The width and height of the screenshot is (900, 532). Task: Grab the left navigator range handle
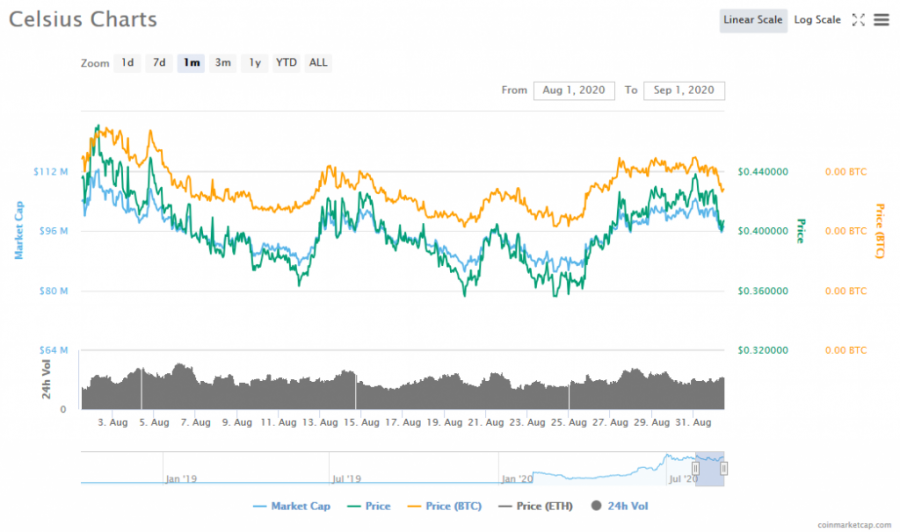[x=695, y=469]
